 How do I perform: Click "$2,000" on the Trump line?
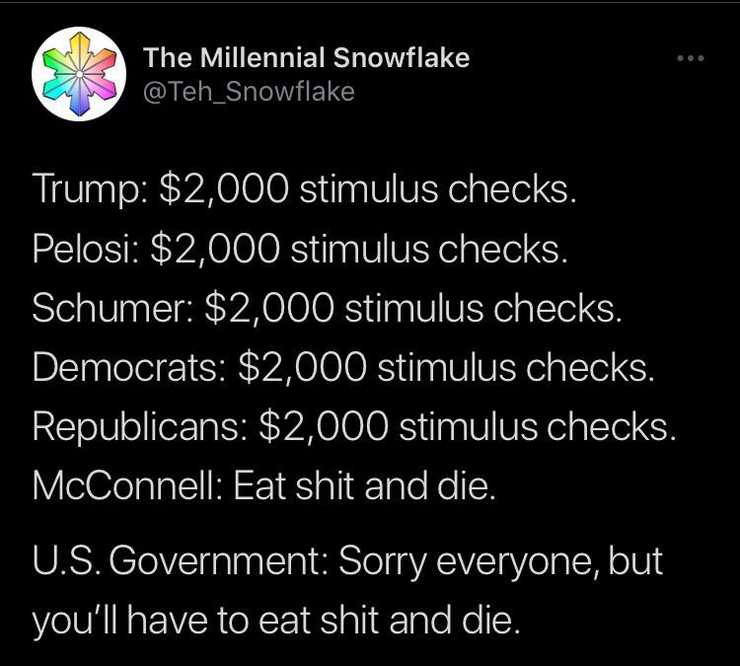tap(223, 189)
